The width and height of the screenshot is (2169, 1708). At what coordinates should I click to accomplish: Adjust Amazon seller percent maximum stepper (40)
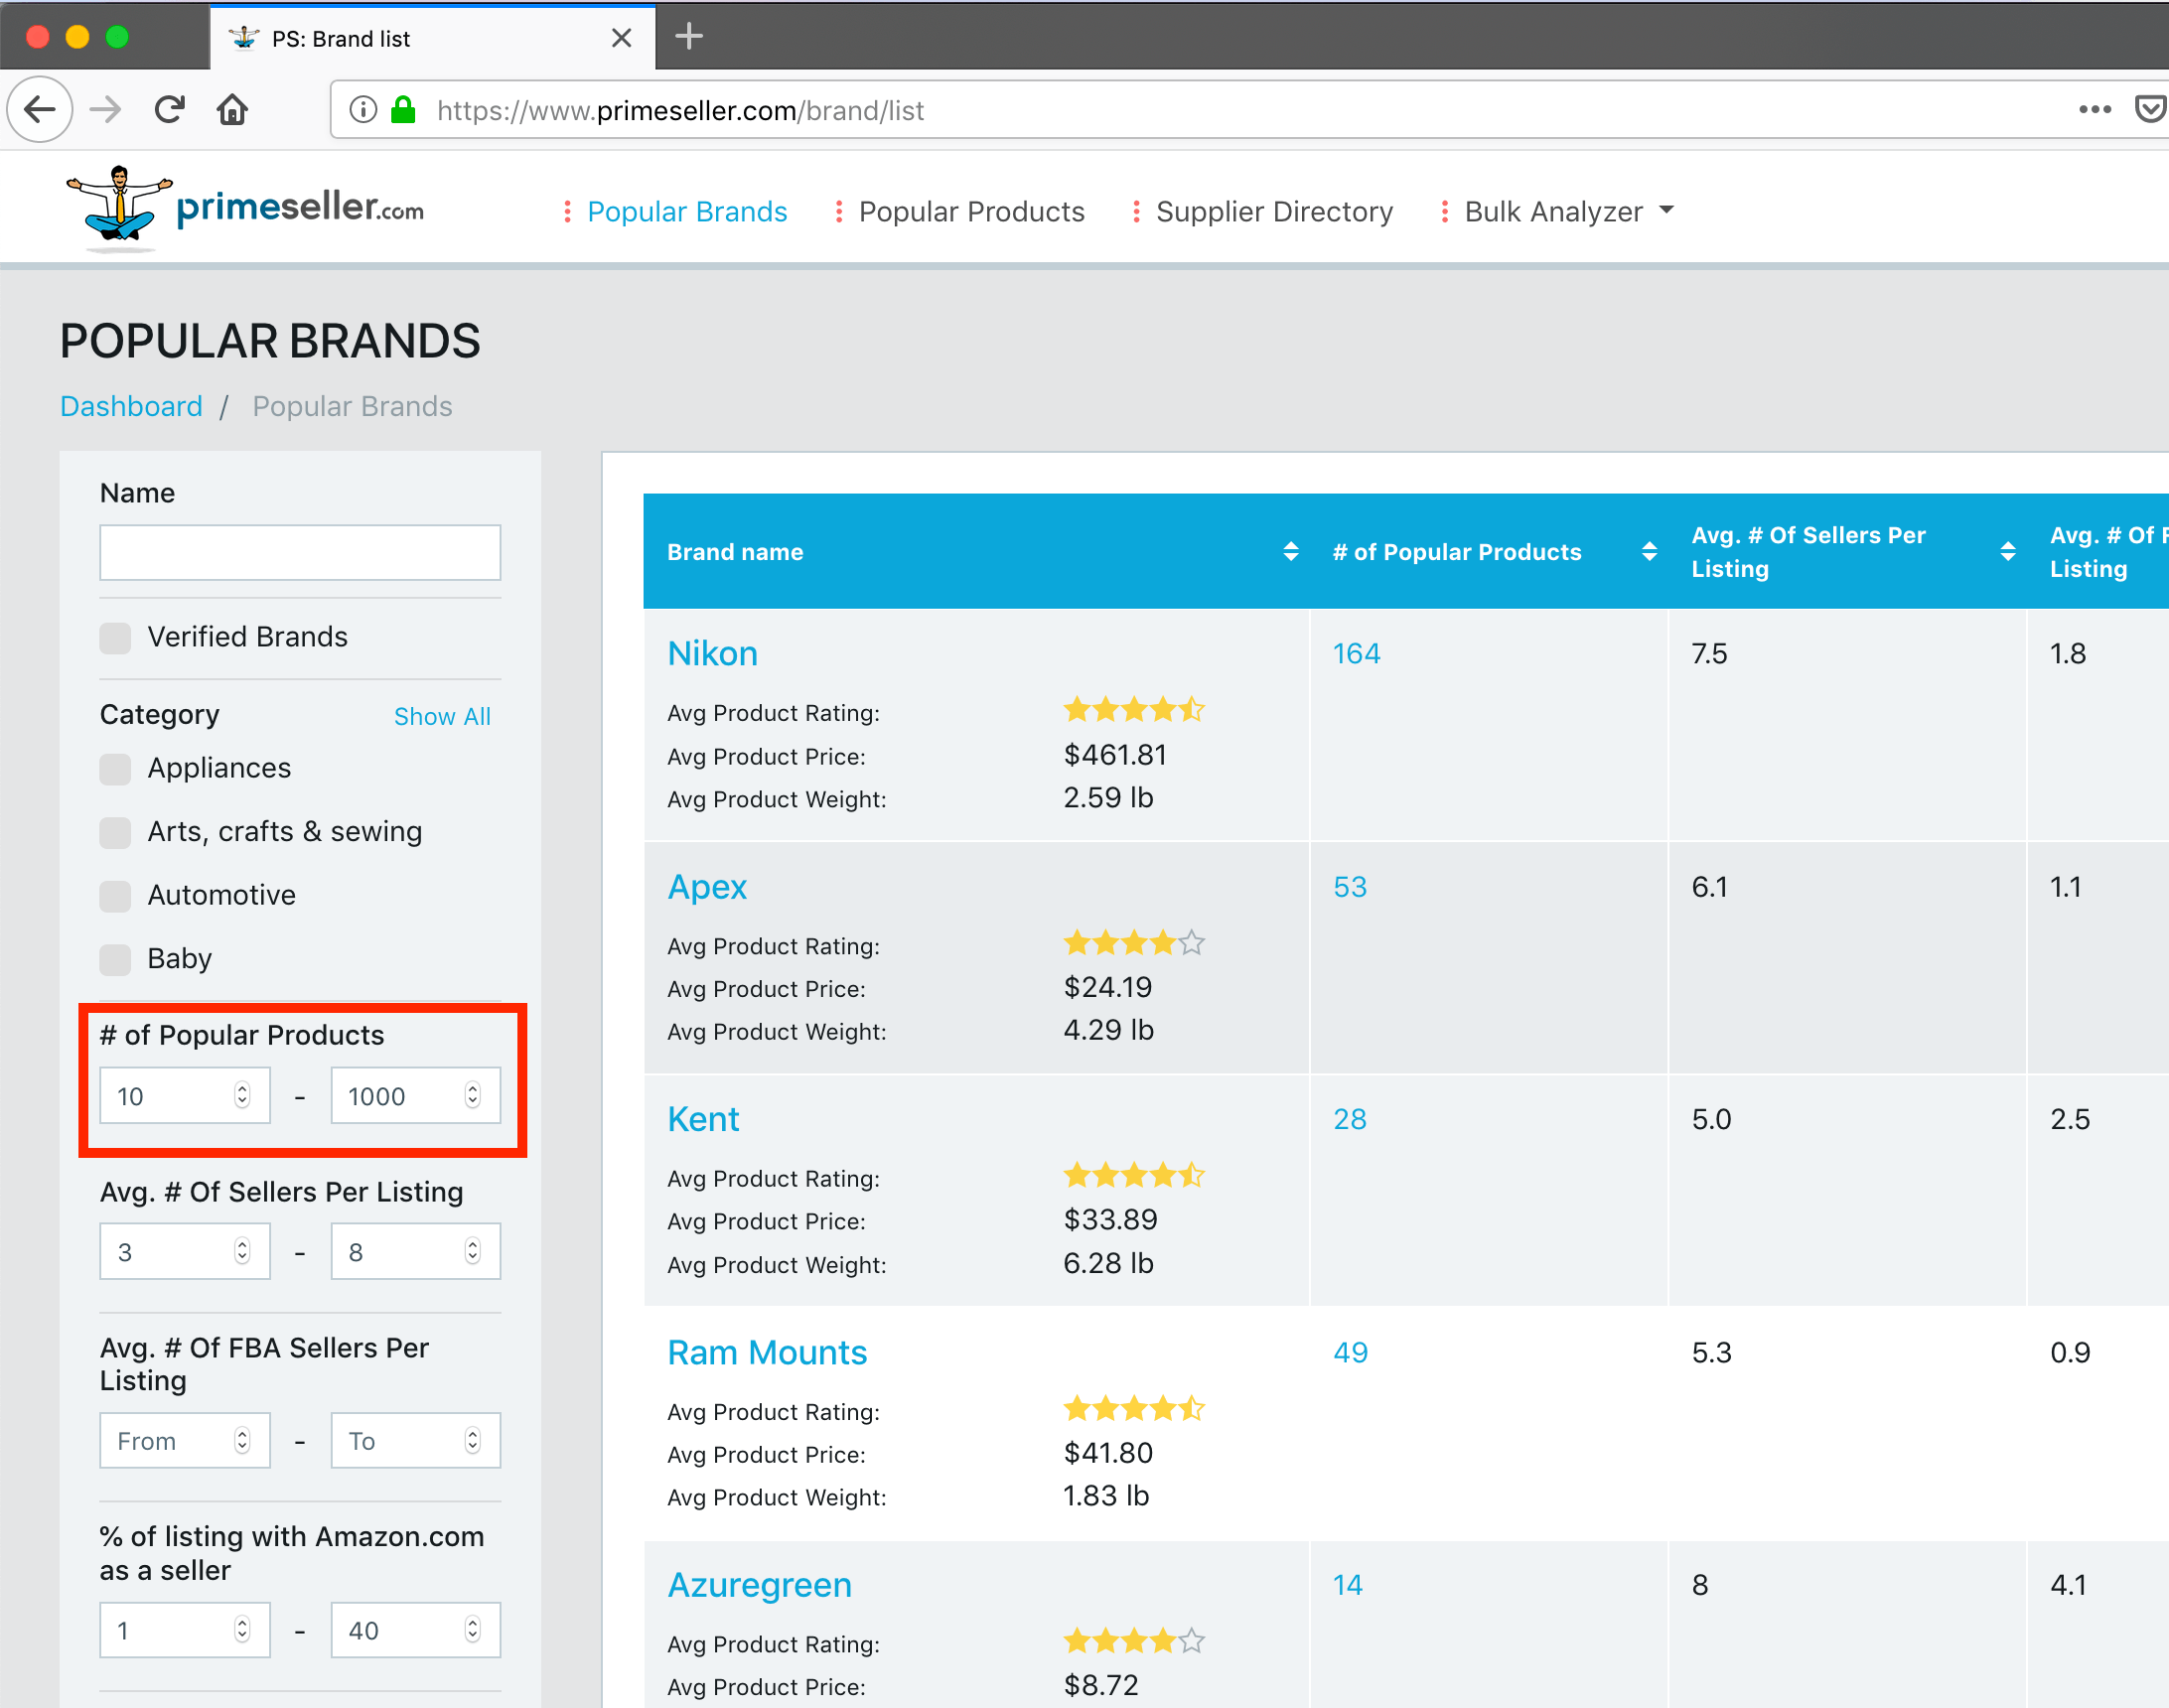473,1630
